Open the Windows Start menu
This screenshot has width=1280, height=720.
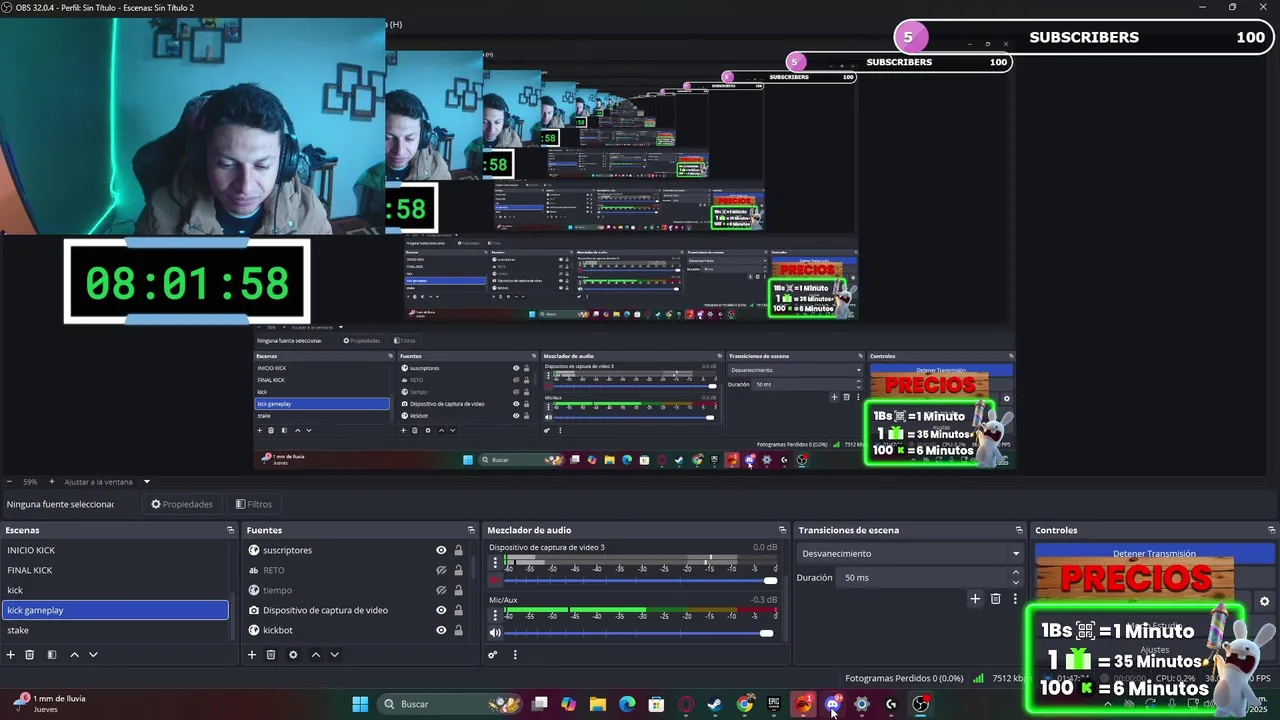tap(360, 704)
